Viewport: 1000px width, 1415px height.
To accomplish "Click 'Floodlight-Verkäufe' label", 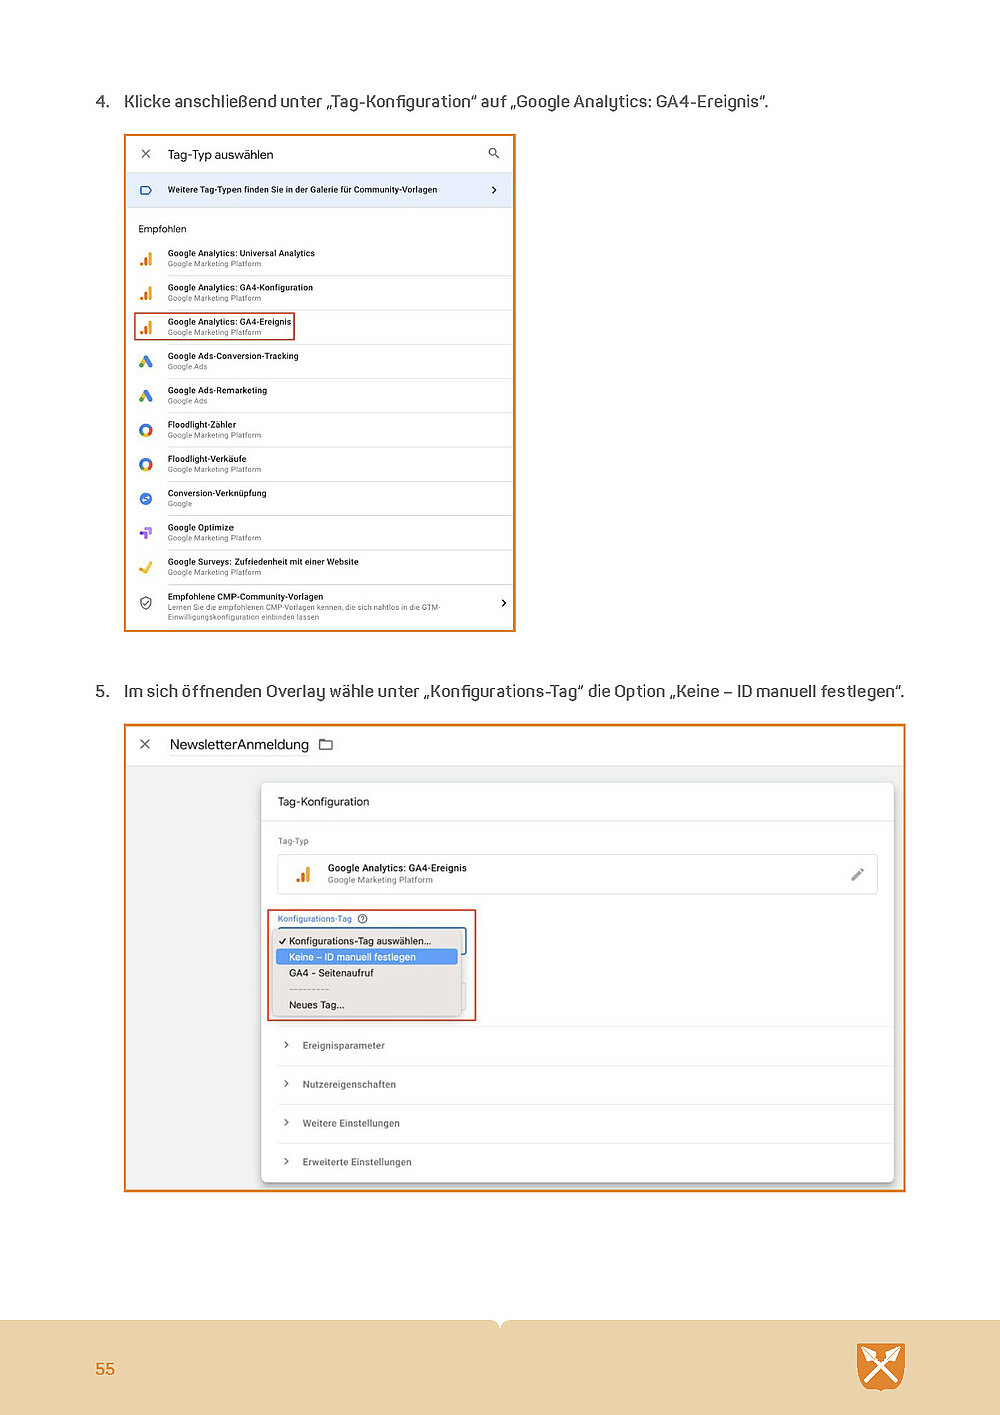I will click(x=207, y=459).
